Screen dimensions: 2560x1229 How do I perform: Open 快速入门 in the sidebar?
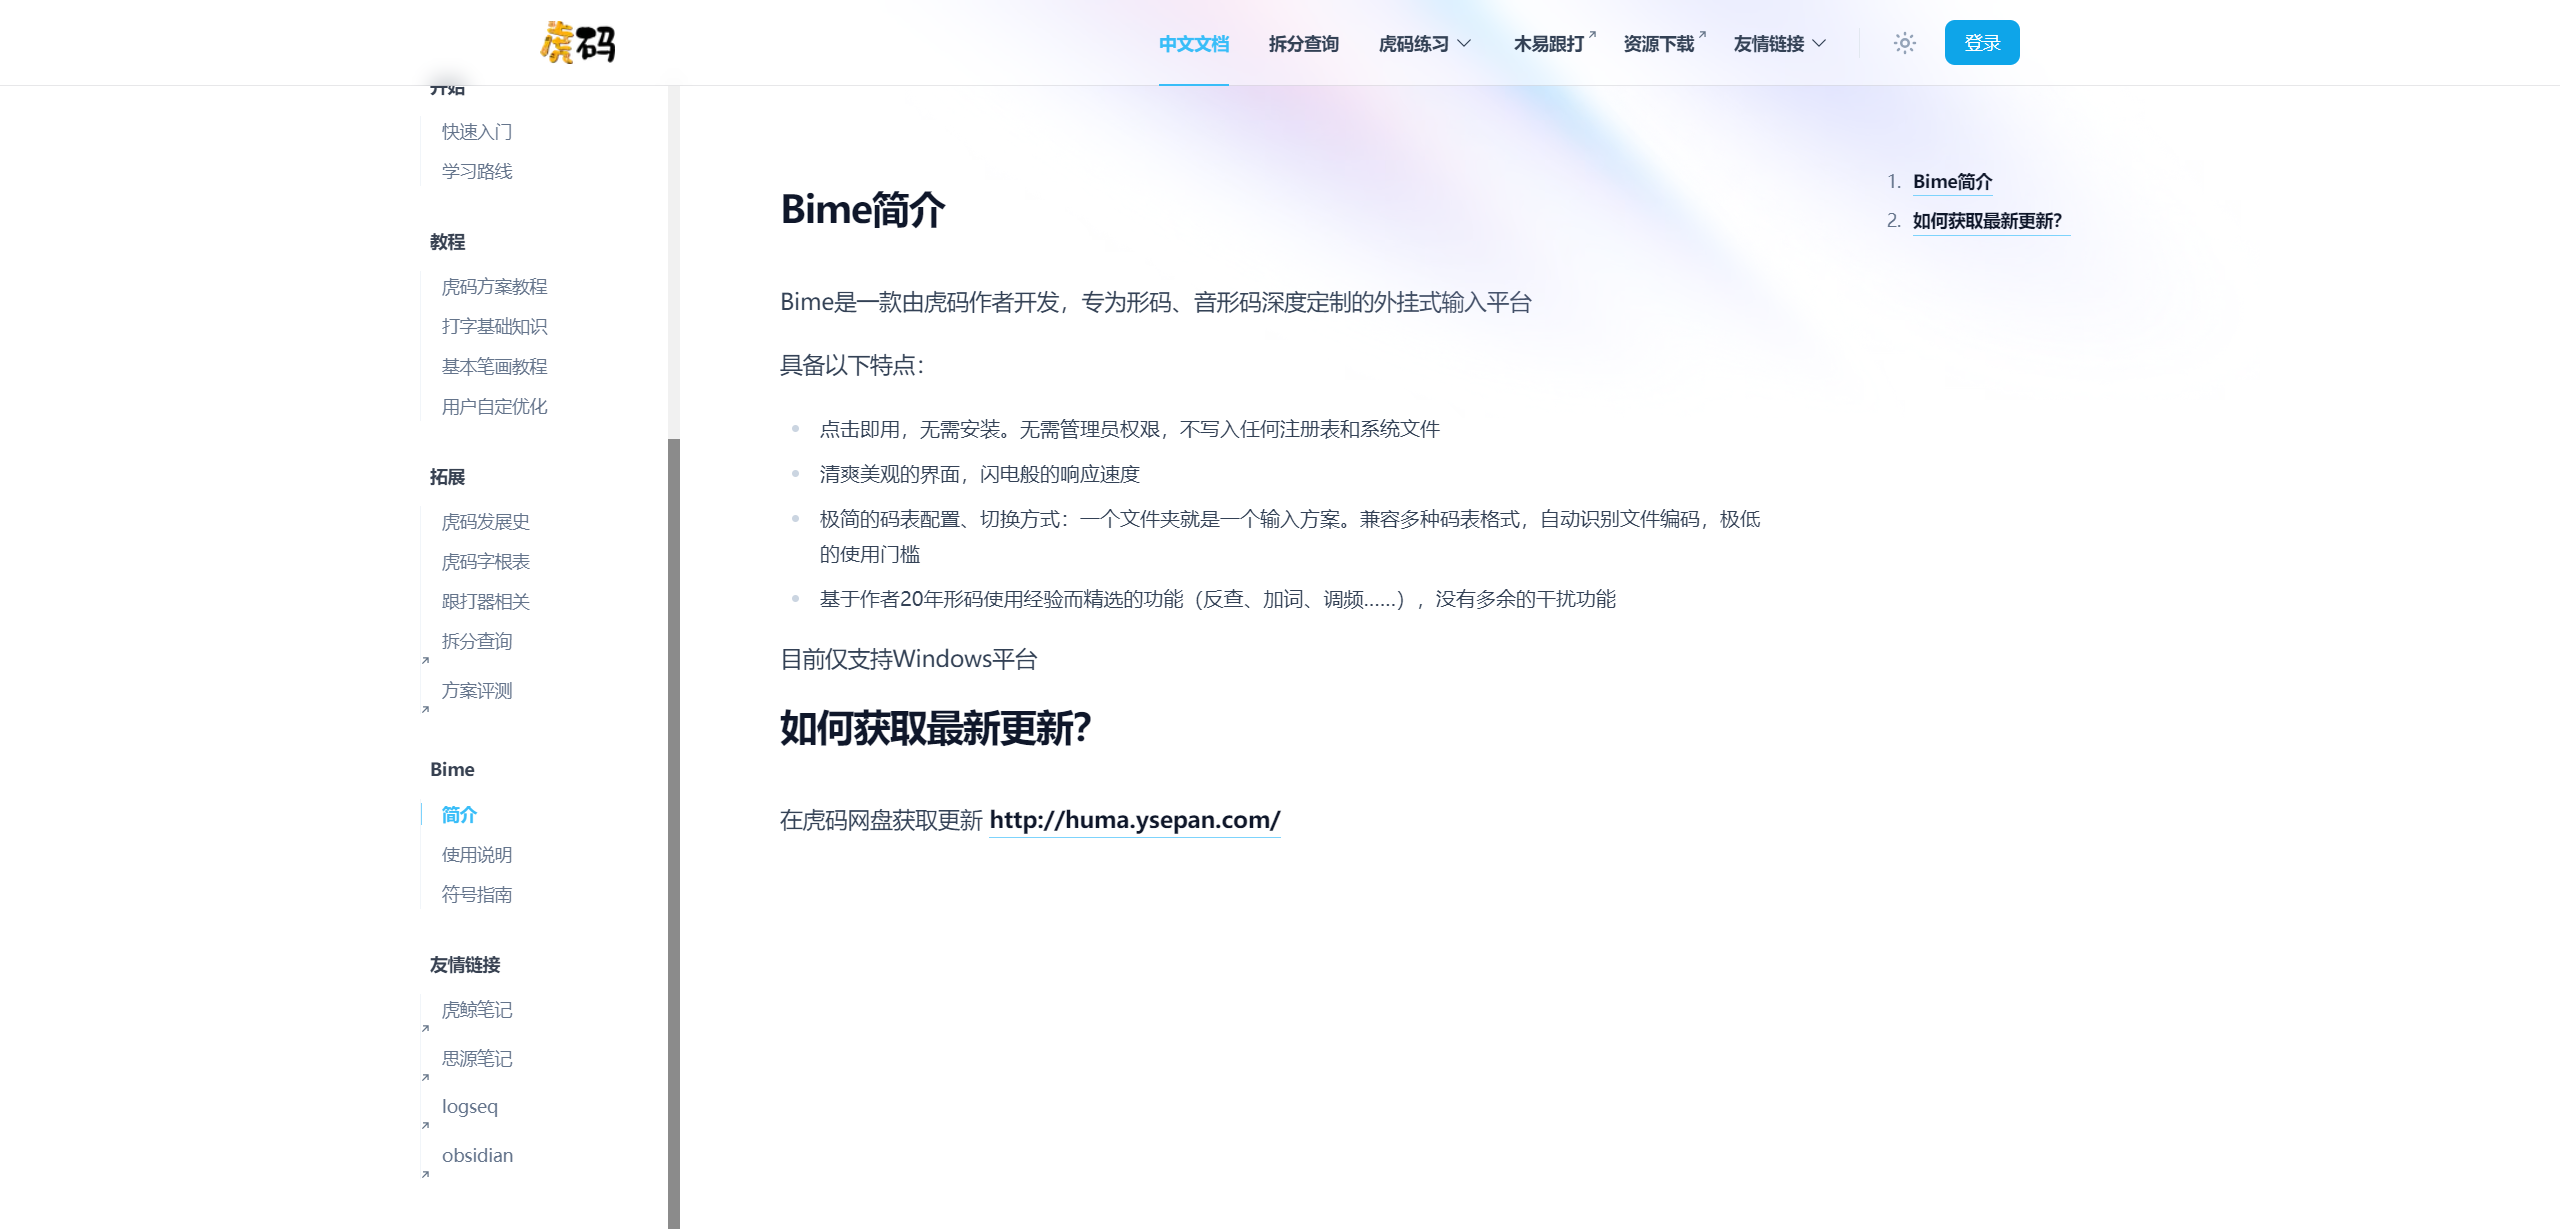(x=476, y=131)
